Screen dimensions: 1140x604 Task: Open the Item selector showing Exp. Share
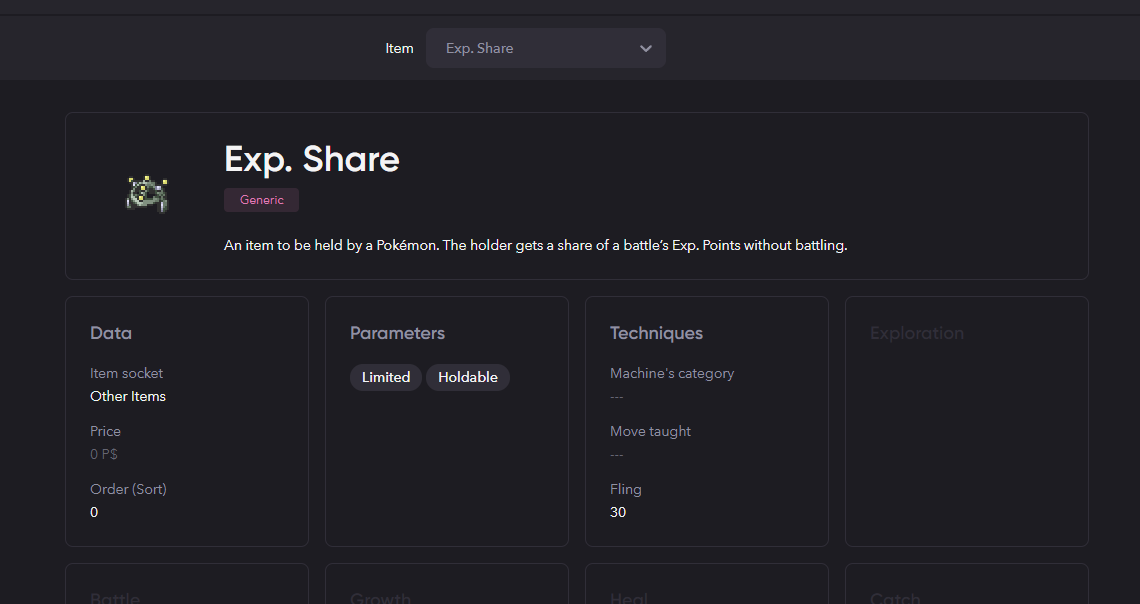tap(545, 48)
